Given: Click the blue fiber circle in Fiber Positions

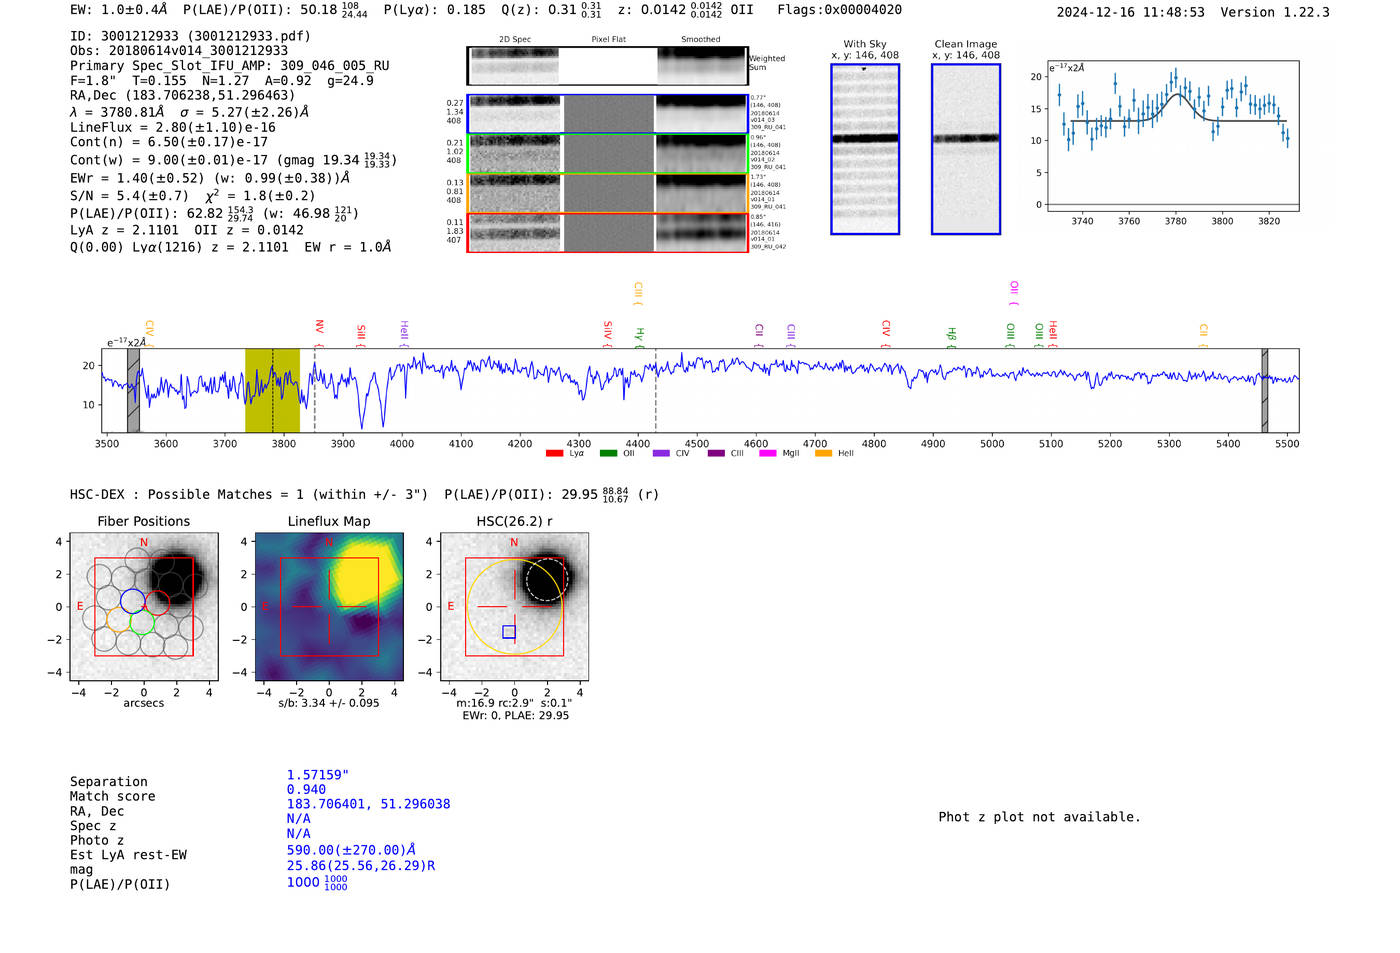Looking at the screenshot, I should point(132,601).
